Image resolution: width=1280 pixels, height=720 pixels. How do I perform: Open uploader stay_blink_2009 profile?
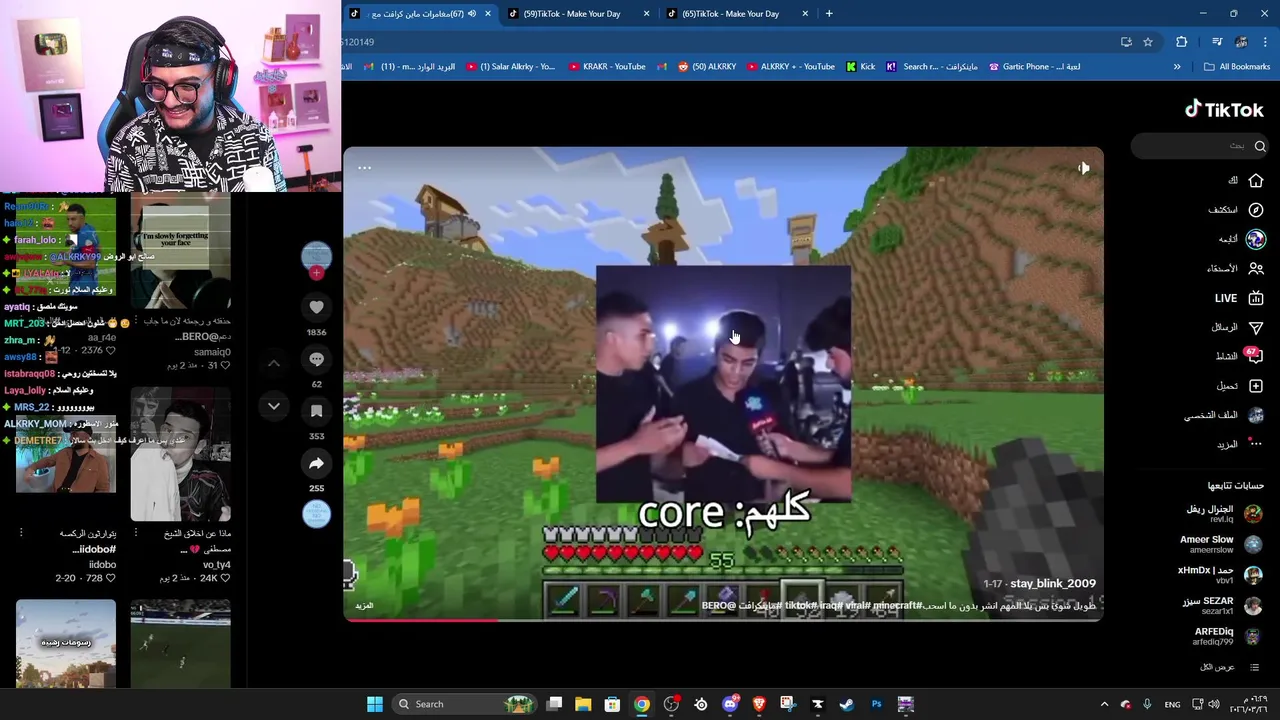[x=1052, y=583]
